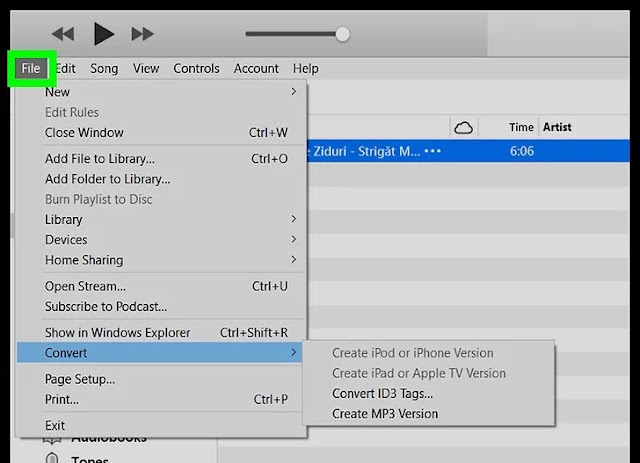This screenshot has height=463, width=640.
Task: Expand the New submenu
Action: (161, 92)
